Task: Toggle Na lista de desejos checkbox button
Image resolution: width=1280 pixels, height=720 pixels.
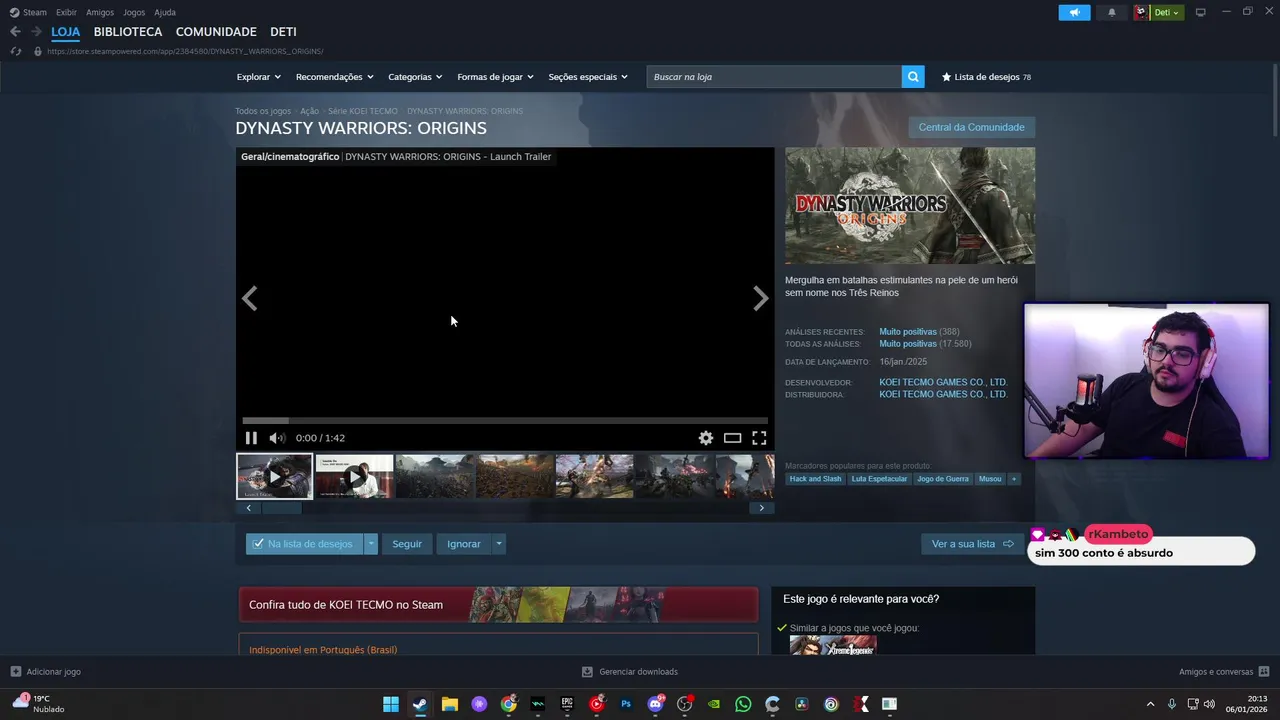Action: point(305,544)
